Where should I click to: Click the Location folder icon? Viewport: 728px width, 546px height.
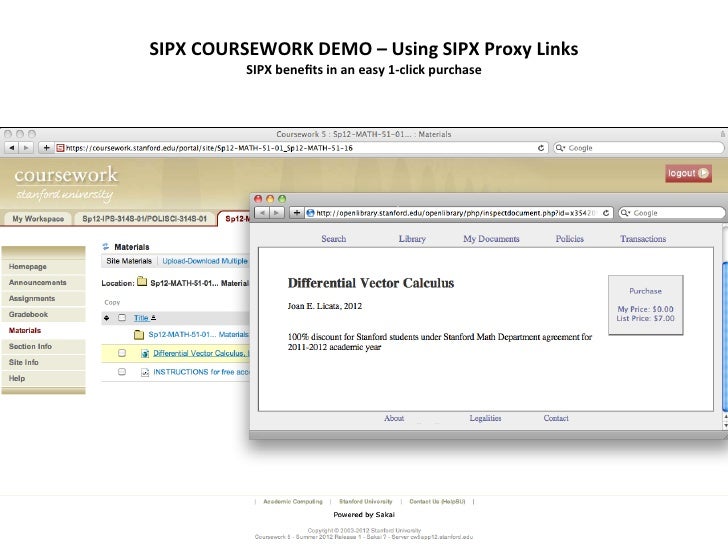142,282
